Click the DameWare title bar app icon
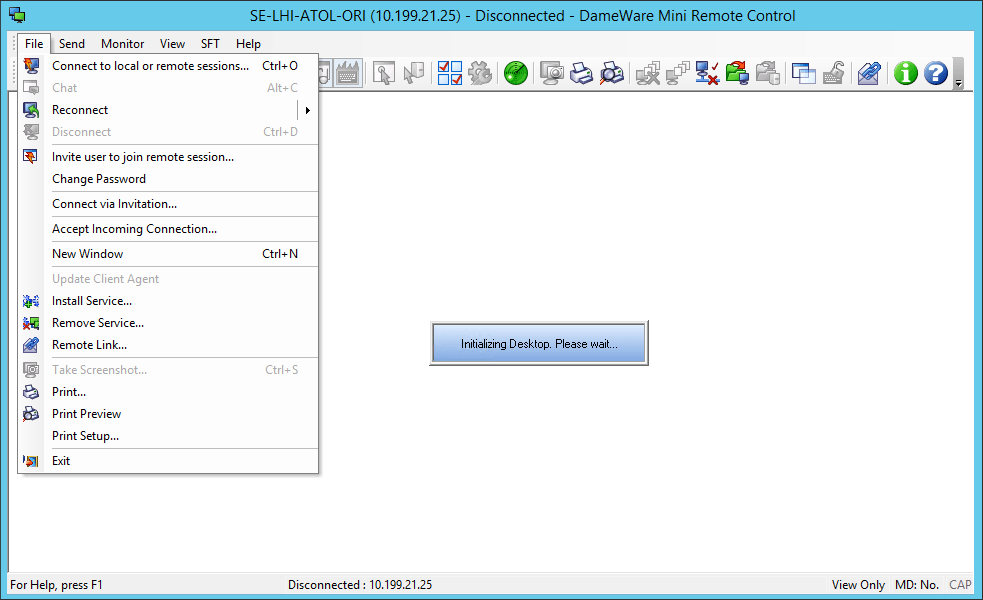983x600 pixels. [18, 16]
